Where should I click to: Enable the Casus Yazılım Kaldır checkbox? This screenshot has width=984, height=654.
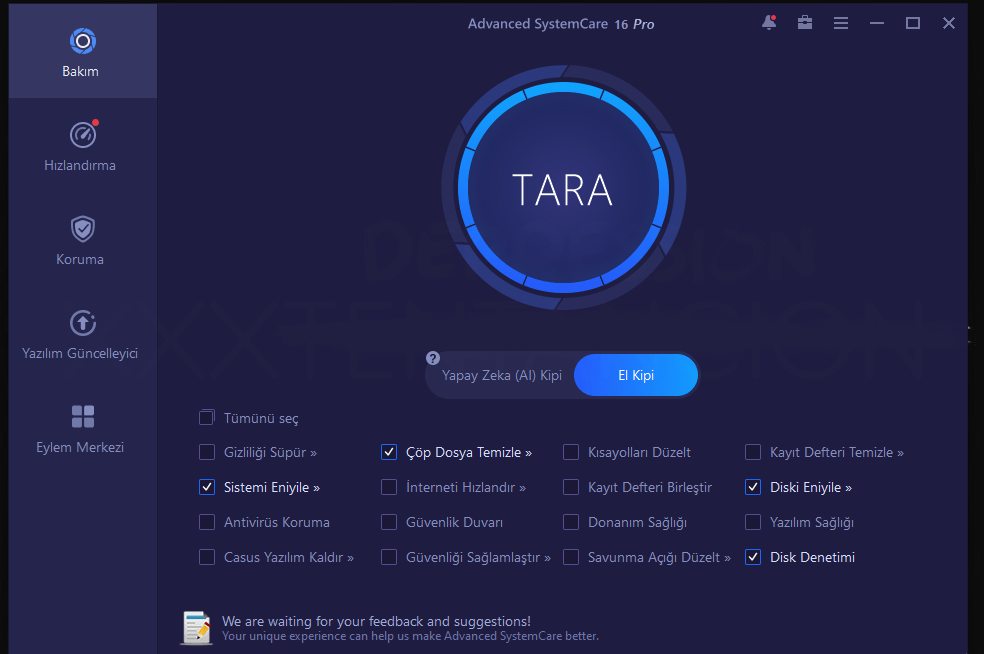tap(207, 557)
